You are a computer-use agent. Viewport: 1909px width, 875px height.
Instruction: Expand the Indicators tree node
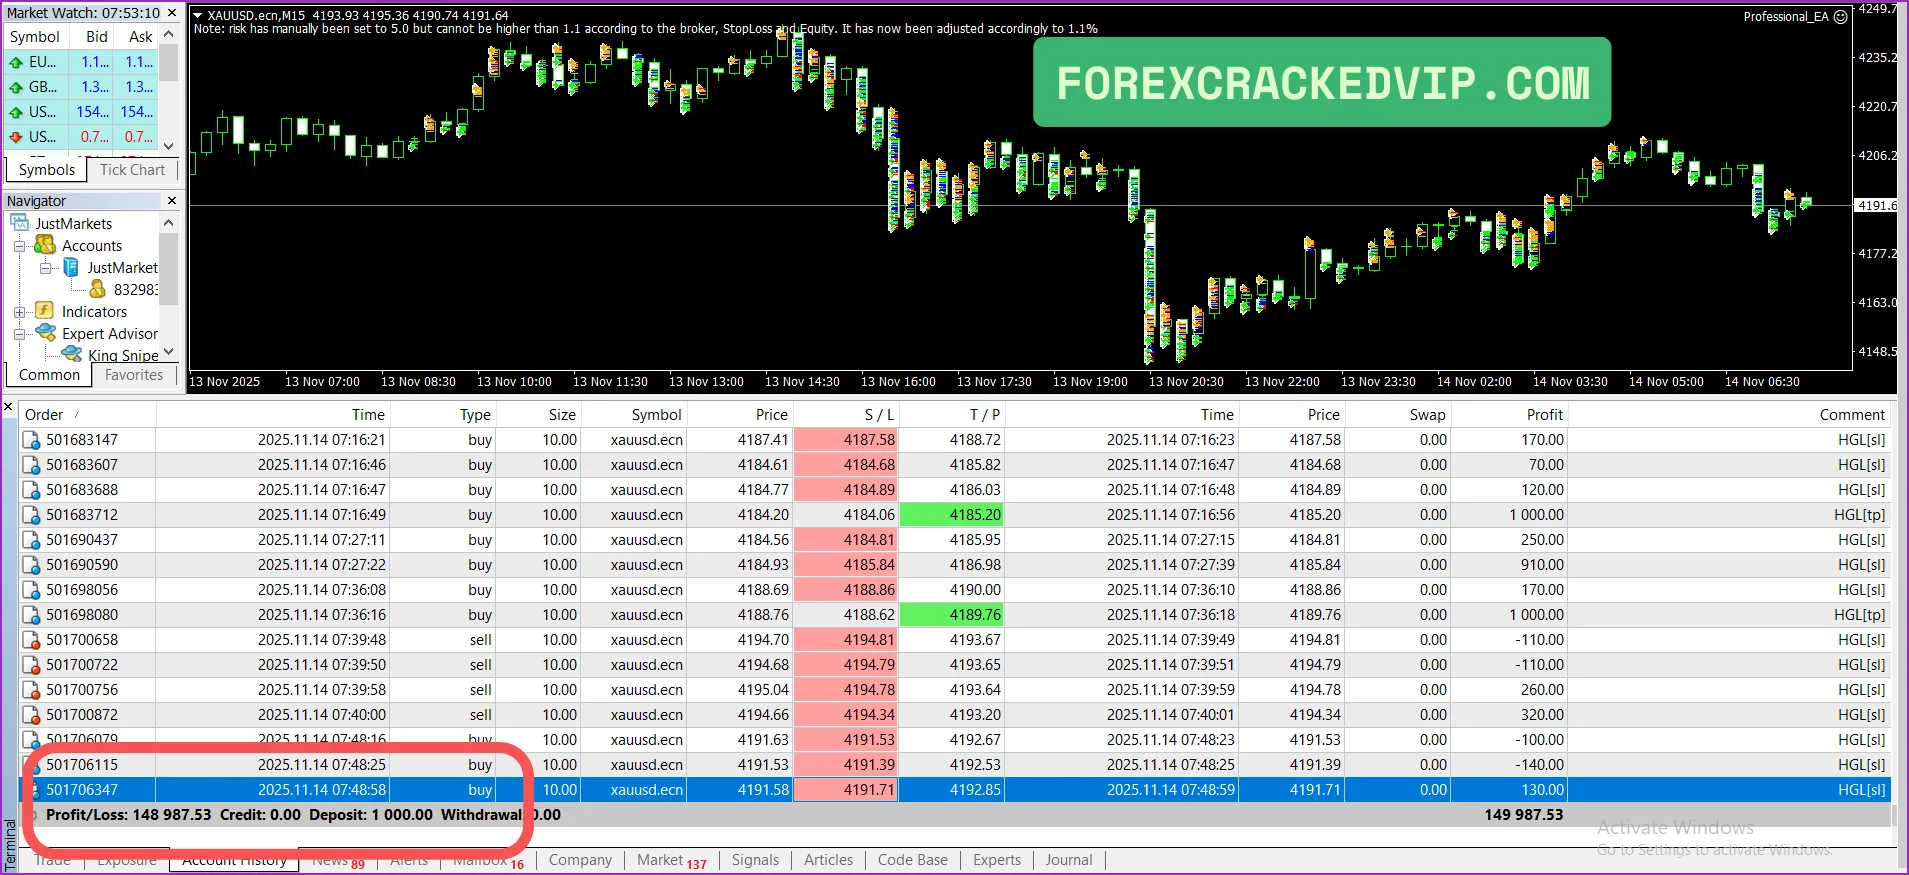[19, 312]
